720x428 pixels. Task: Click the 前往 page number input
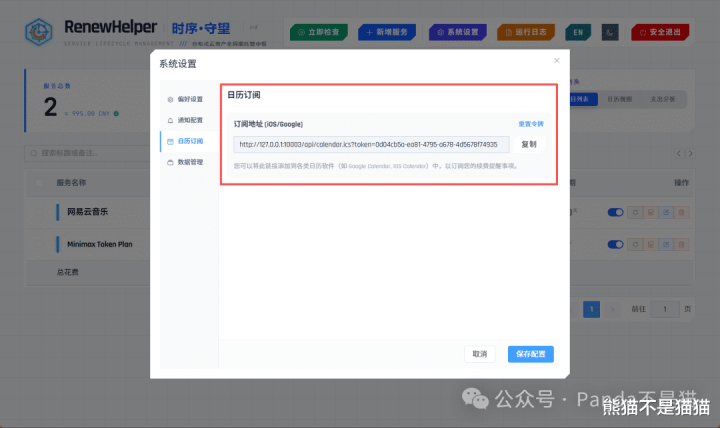pos(664,309)
